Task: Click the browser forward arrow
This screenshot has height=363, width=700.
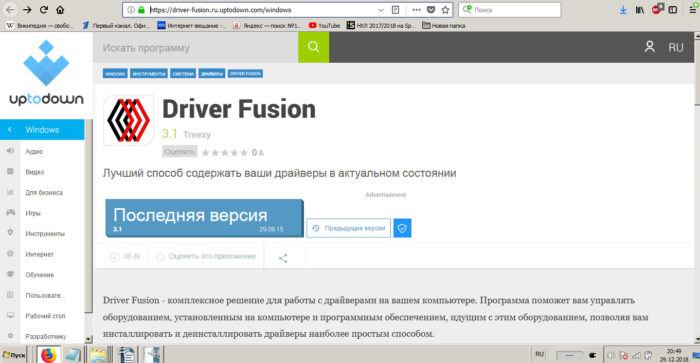Action: click(x=27, y=9)
